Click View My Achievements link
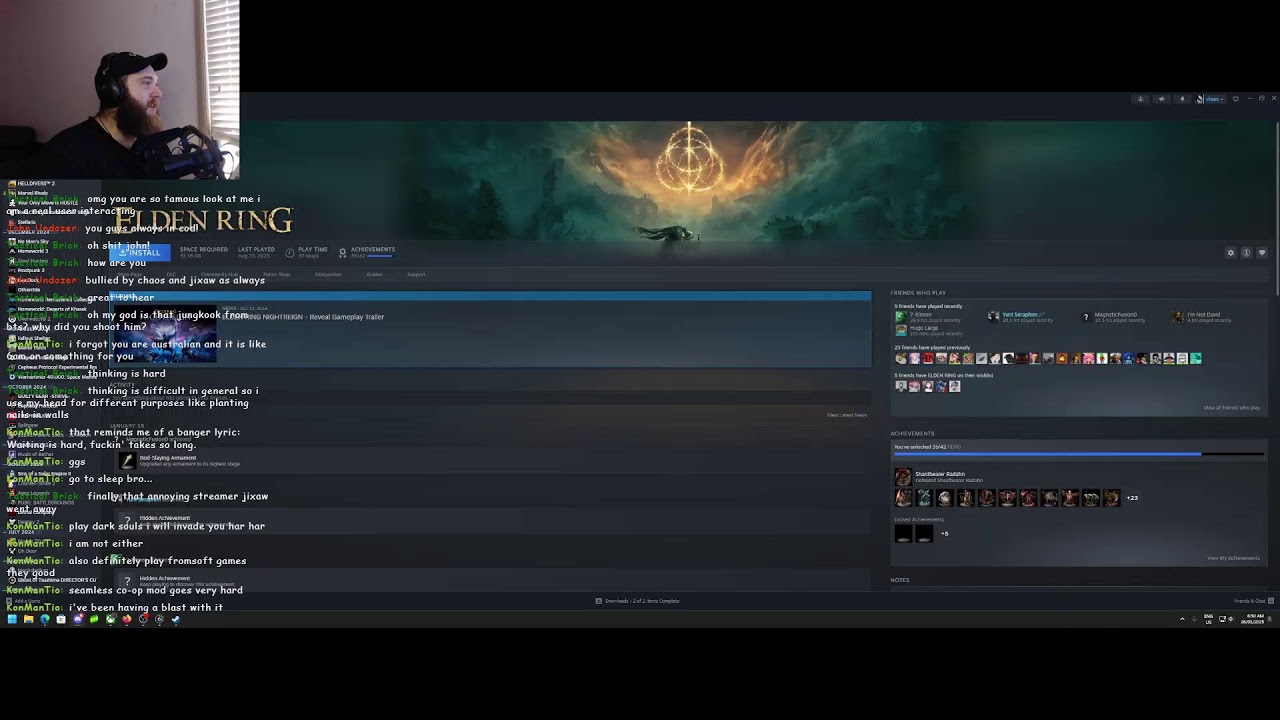The height and width of the screenshot is (720, 1280). coord(1233,558)
